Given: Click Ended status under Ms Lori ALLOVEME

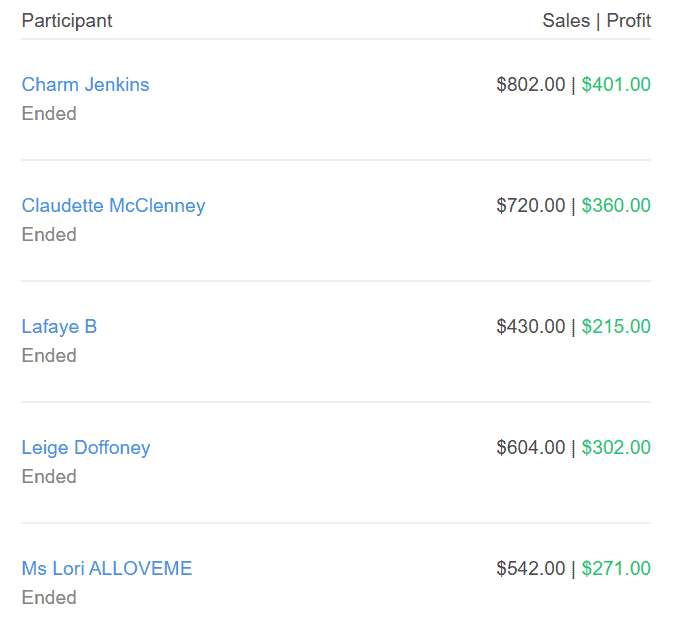Looking at the screenshot, I should click(49, 598).
